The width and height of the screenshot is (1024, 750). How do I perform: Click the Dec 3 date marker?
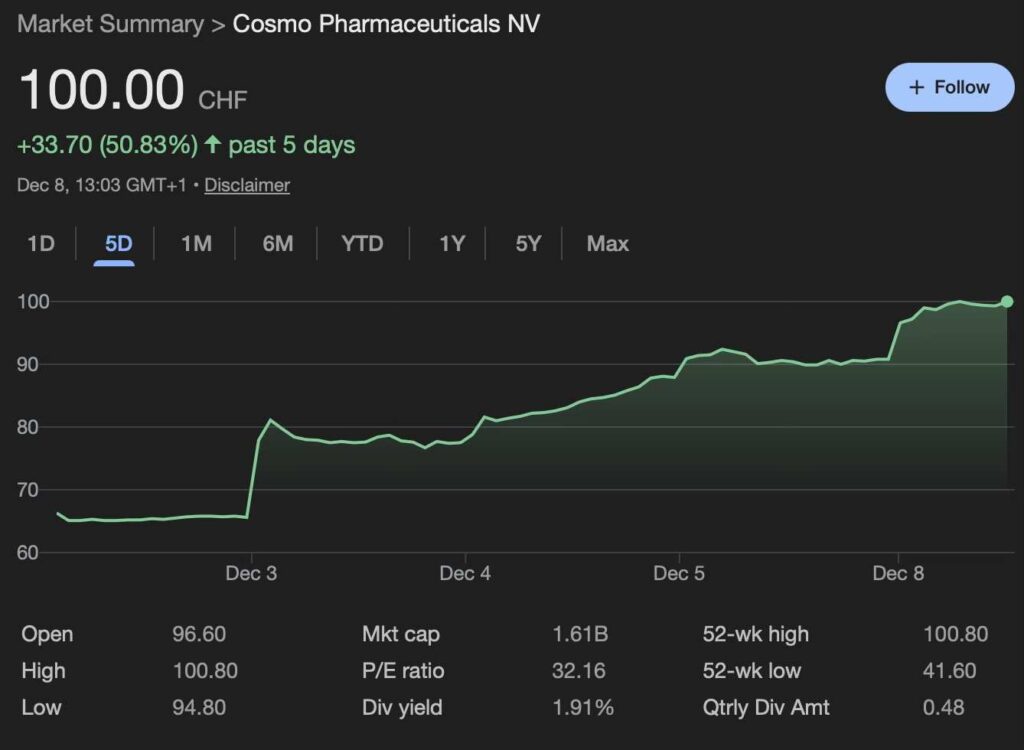click(251, 573)
